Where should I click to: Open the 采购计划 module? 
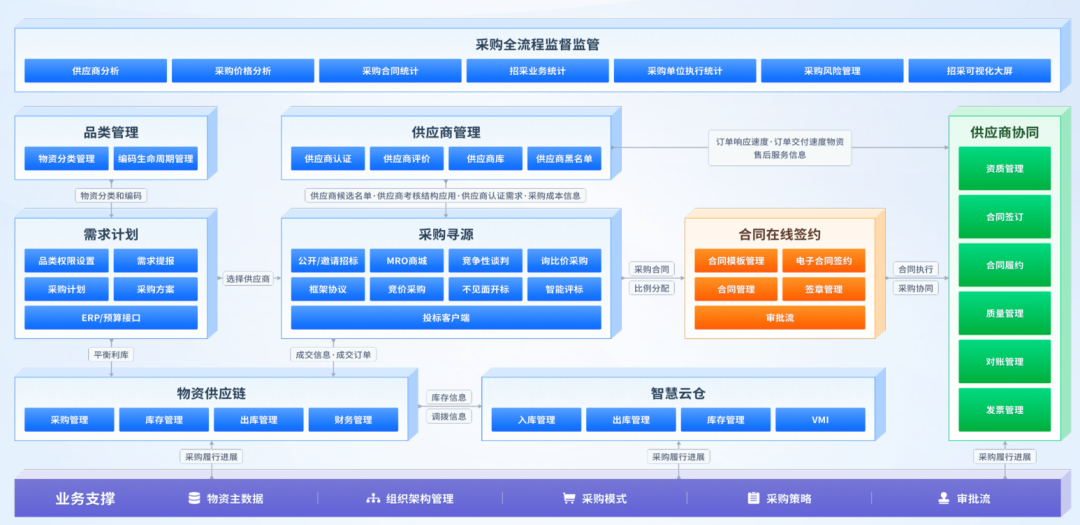click(x=67, y=289)
